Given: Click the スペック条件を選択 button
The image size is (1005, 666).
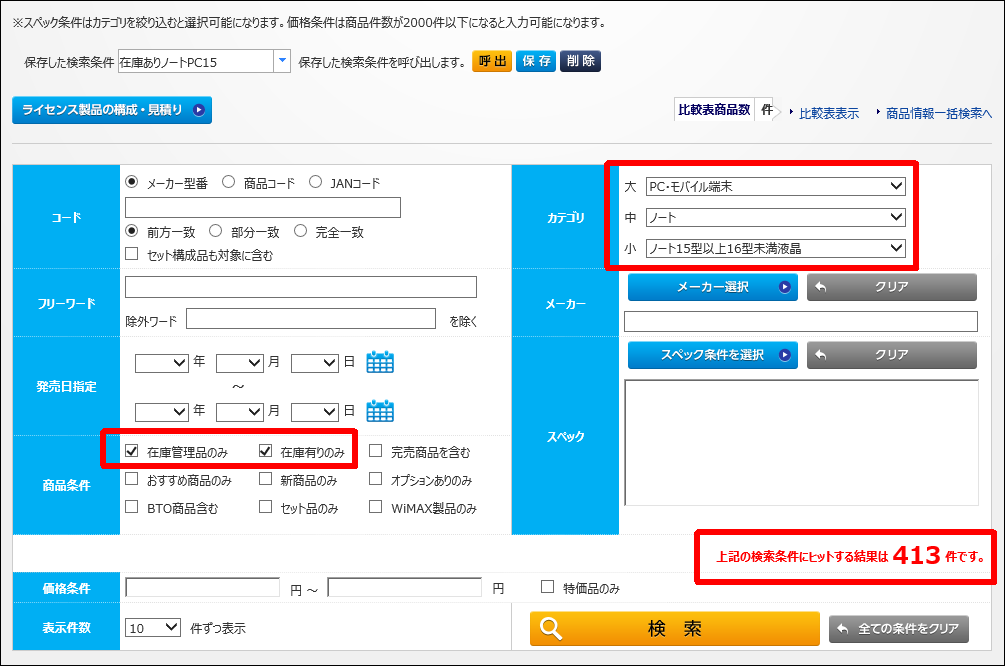Looking at the screenshot, I should pos(712,355).
